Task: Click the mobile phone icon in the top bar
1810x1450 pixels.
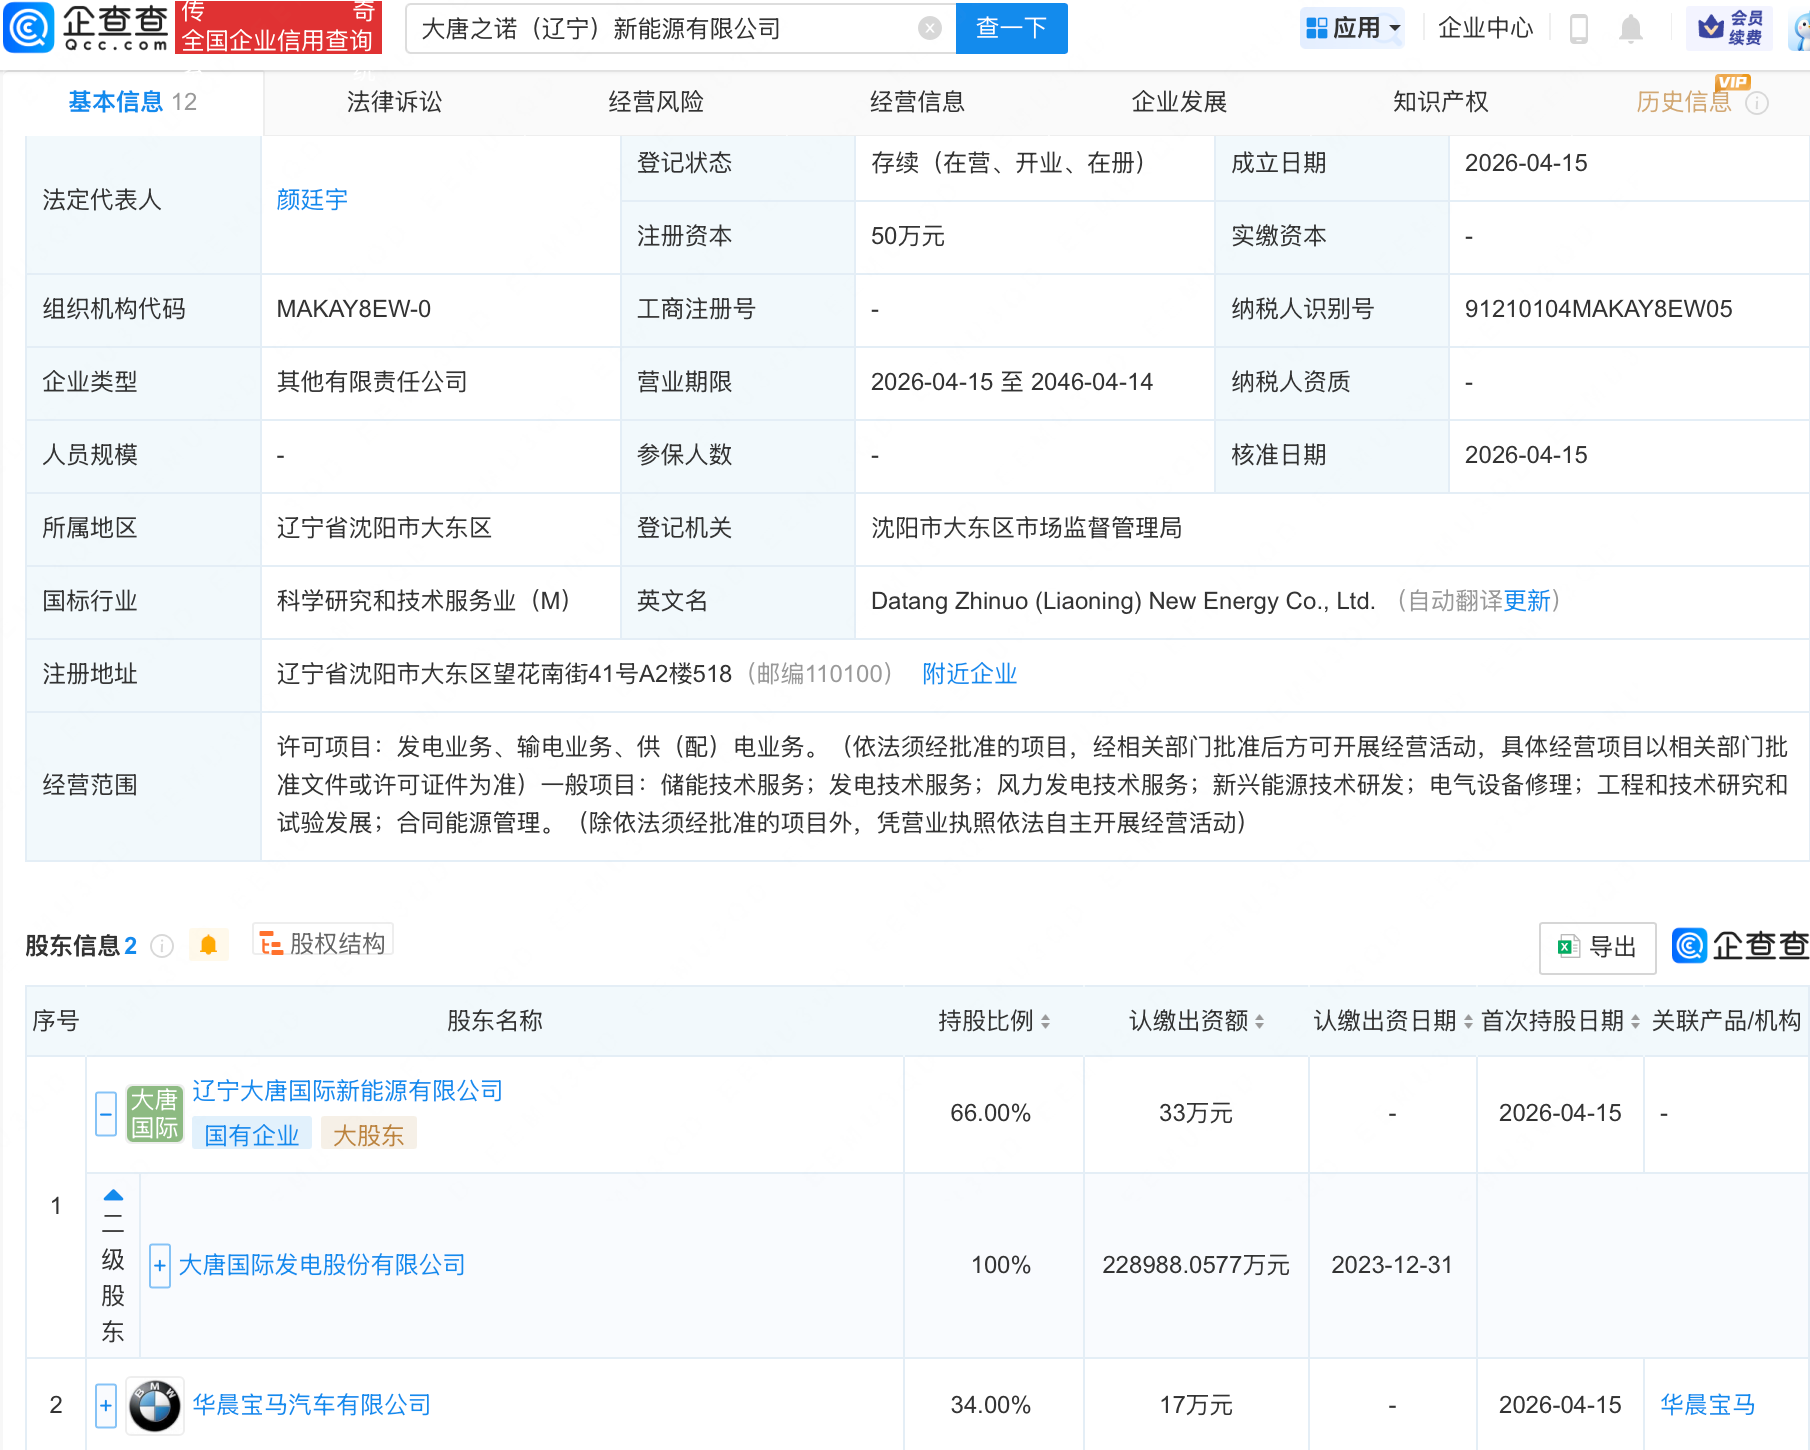Action: point(1580,28)
